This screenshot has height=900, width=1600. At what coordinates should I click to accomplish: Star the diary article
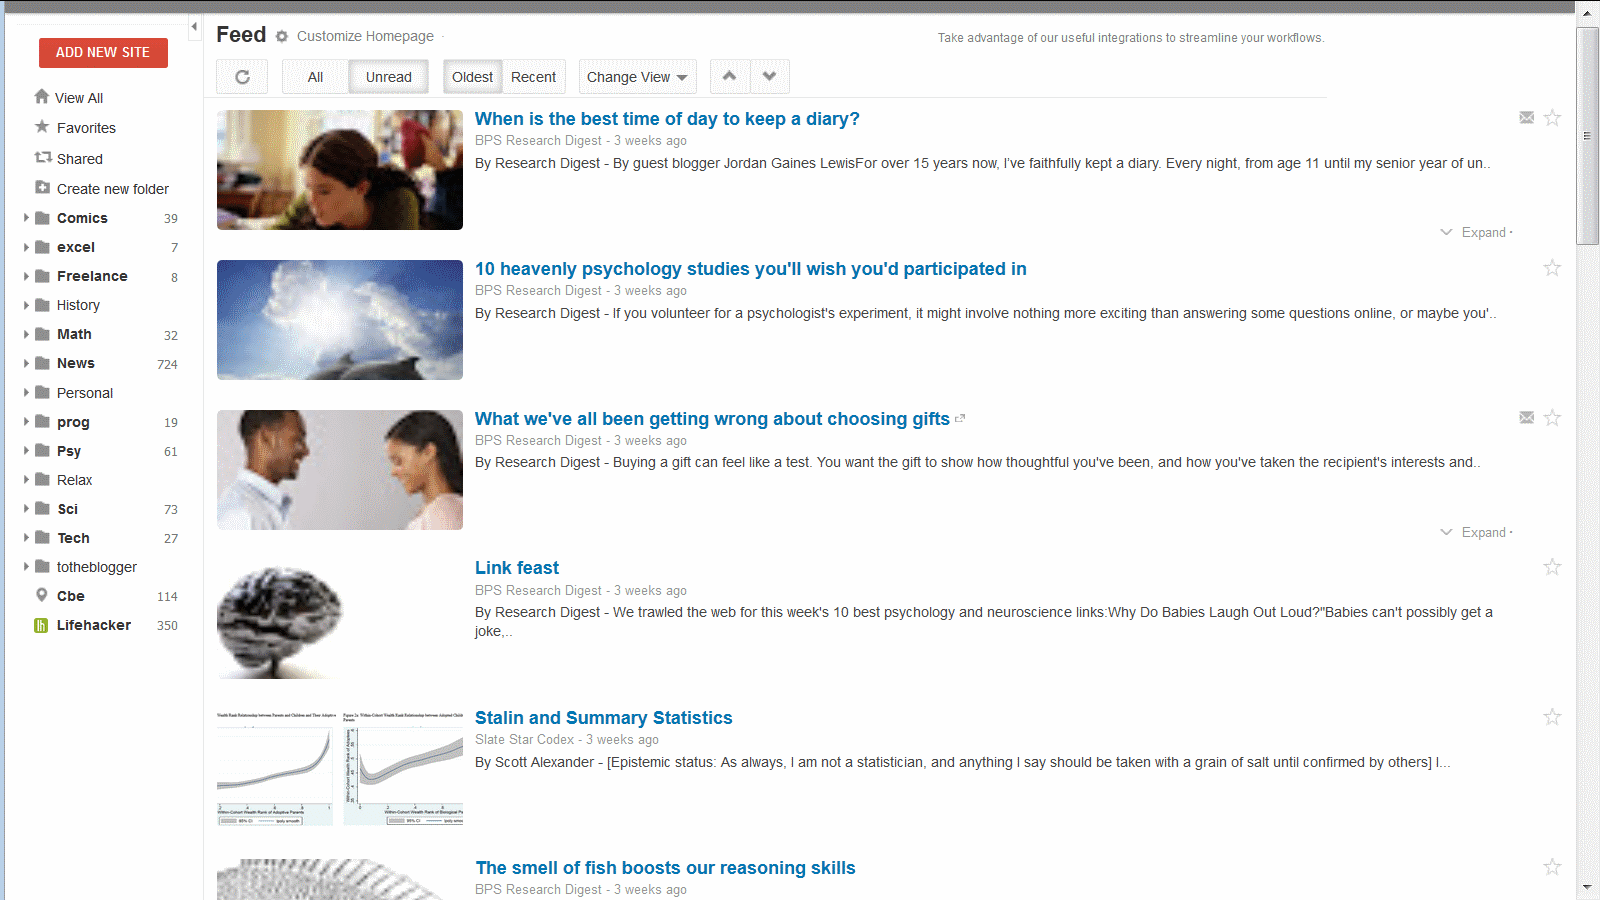click(1552, 118)
